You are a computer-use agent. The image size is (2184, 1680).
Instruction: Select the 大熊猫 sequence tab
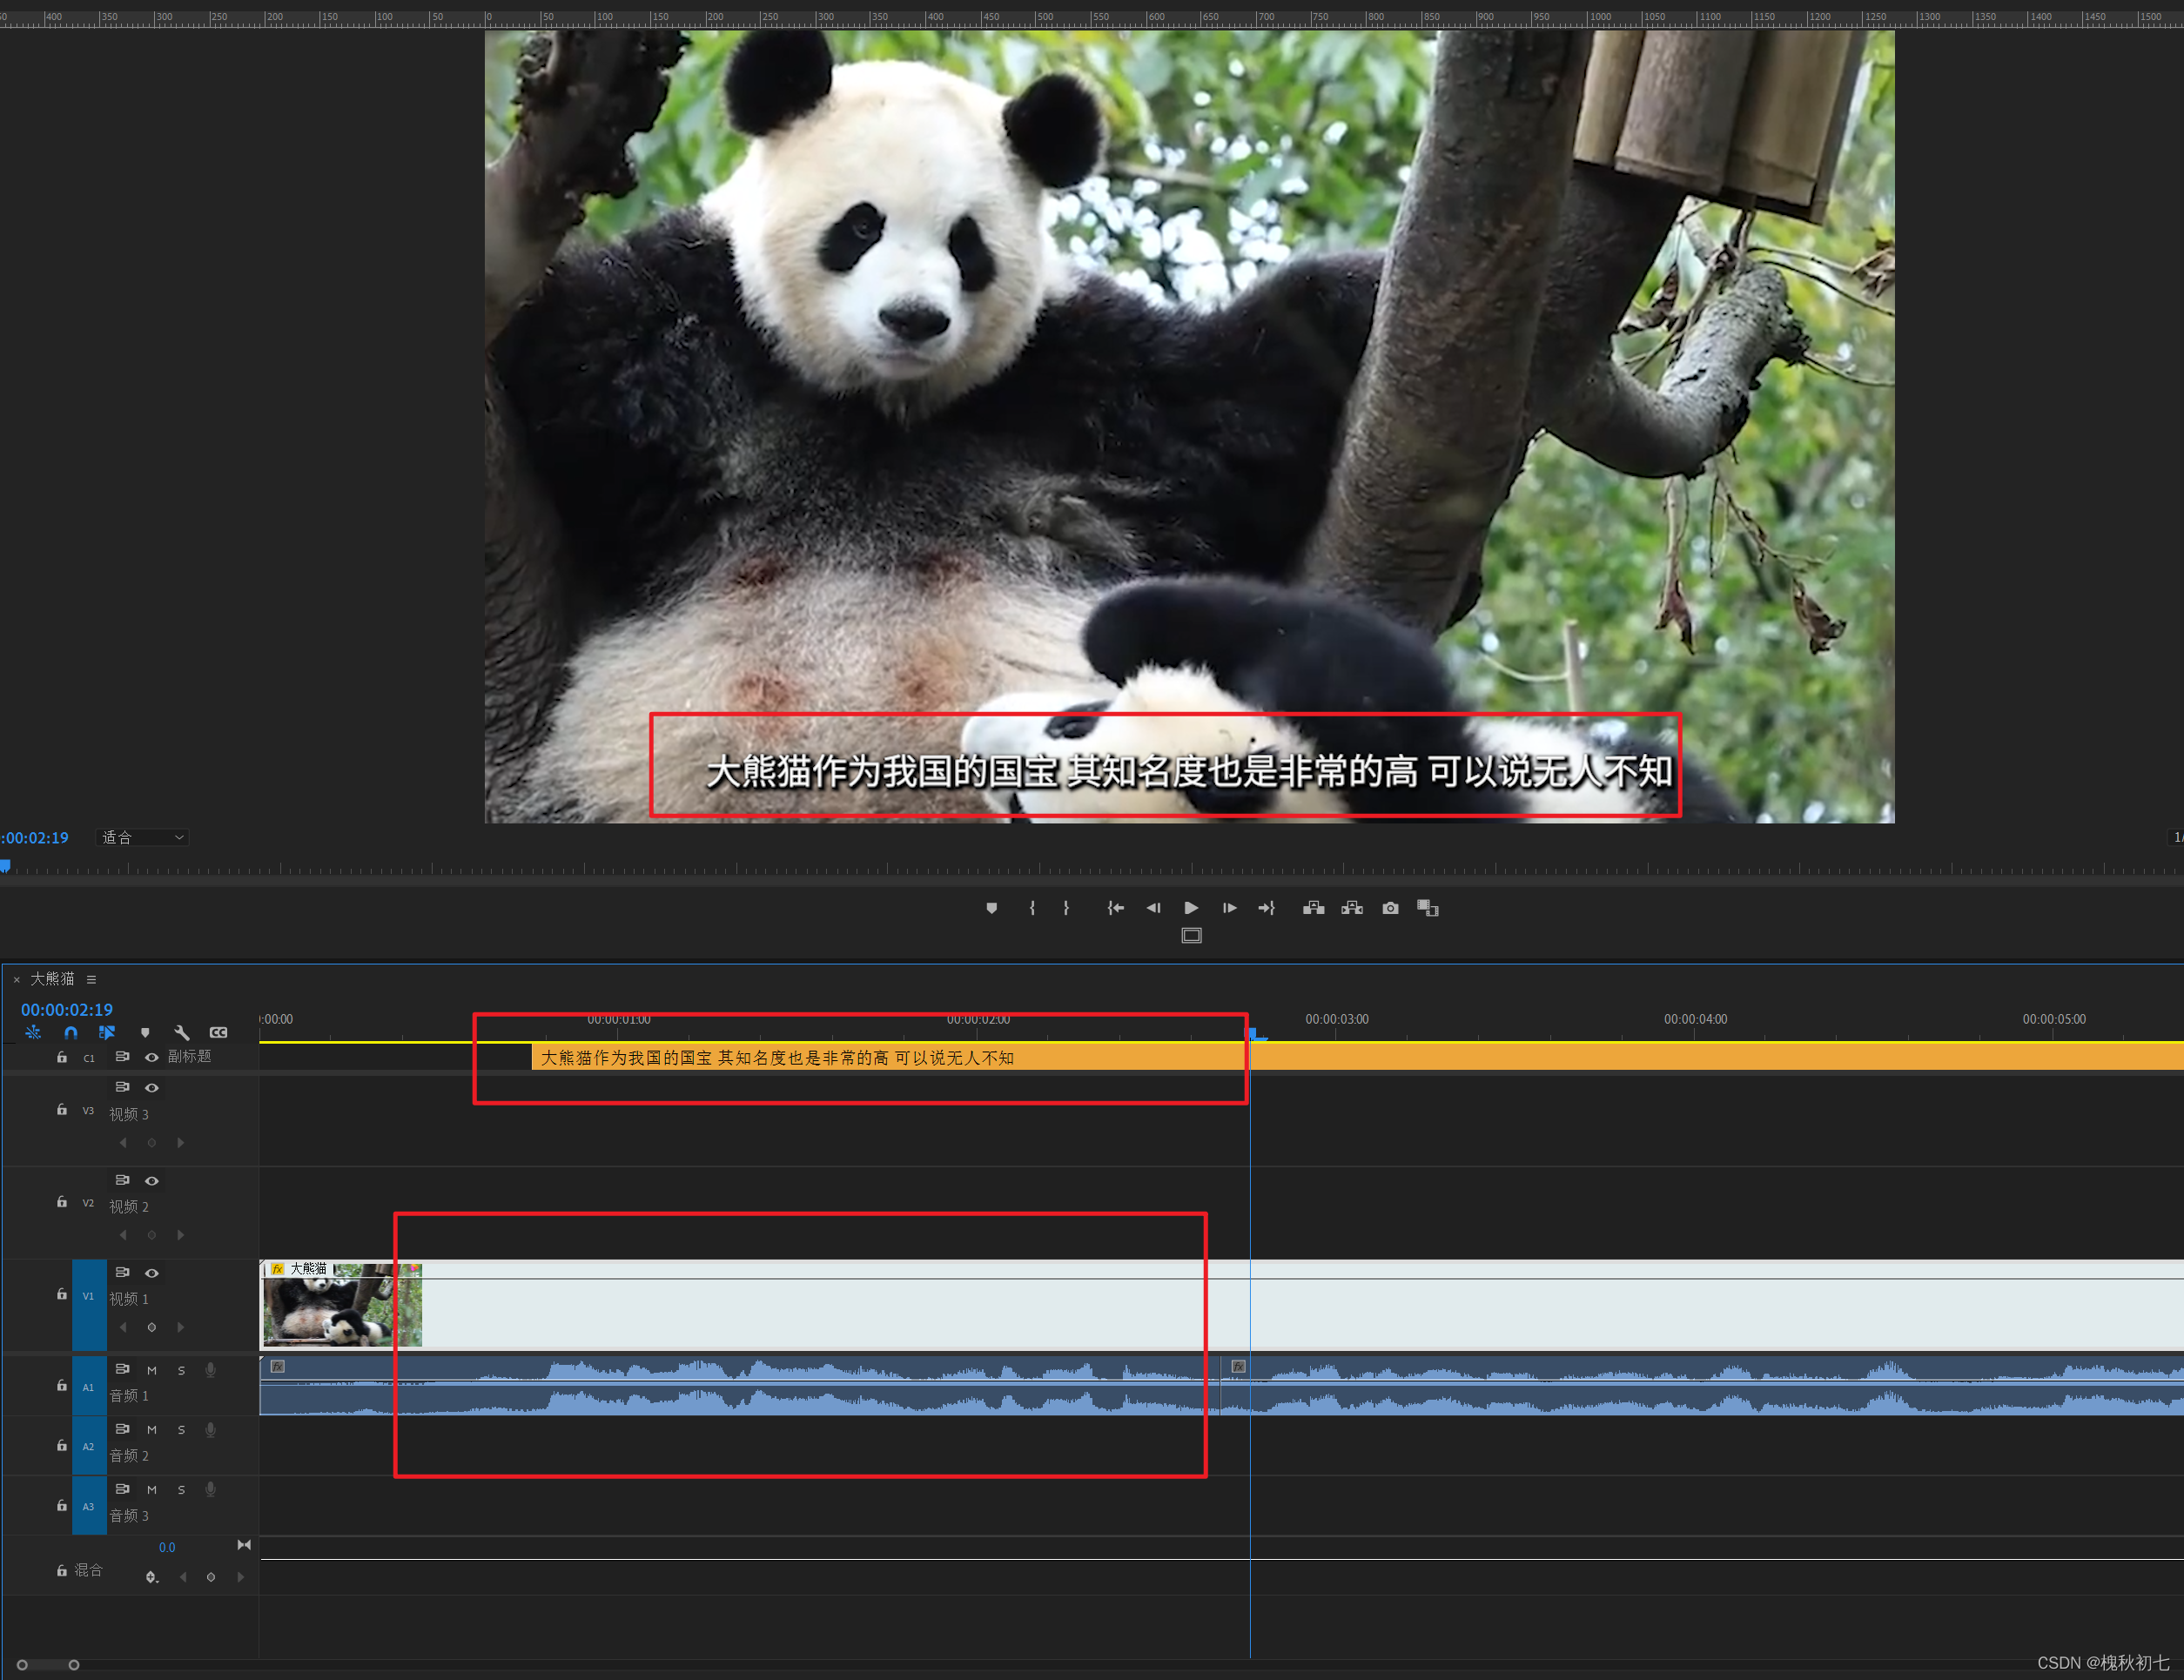pyautogui.click(x=52, y=979)
